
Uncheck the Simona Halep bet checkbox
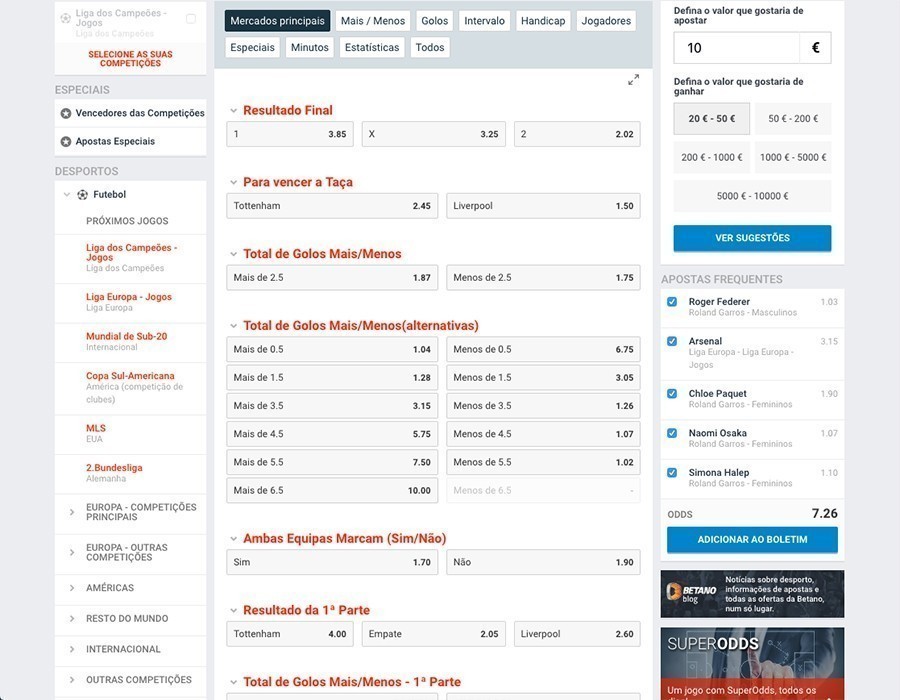[672, 473]
